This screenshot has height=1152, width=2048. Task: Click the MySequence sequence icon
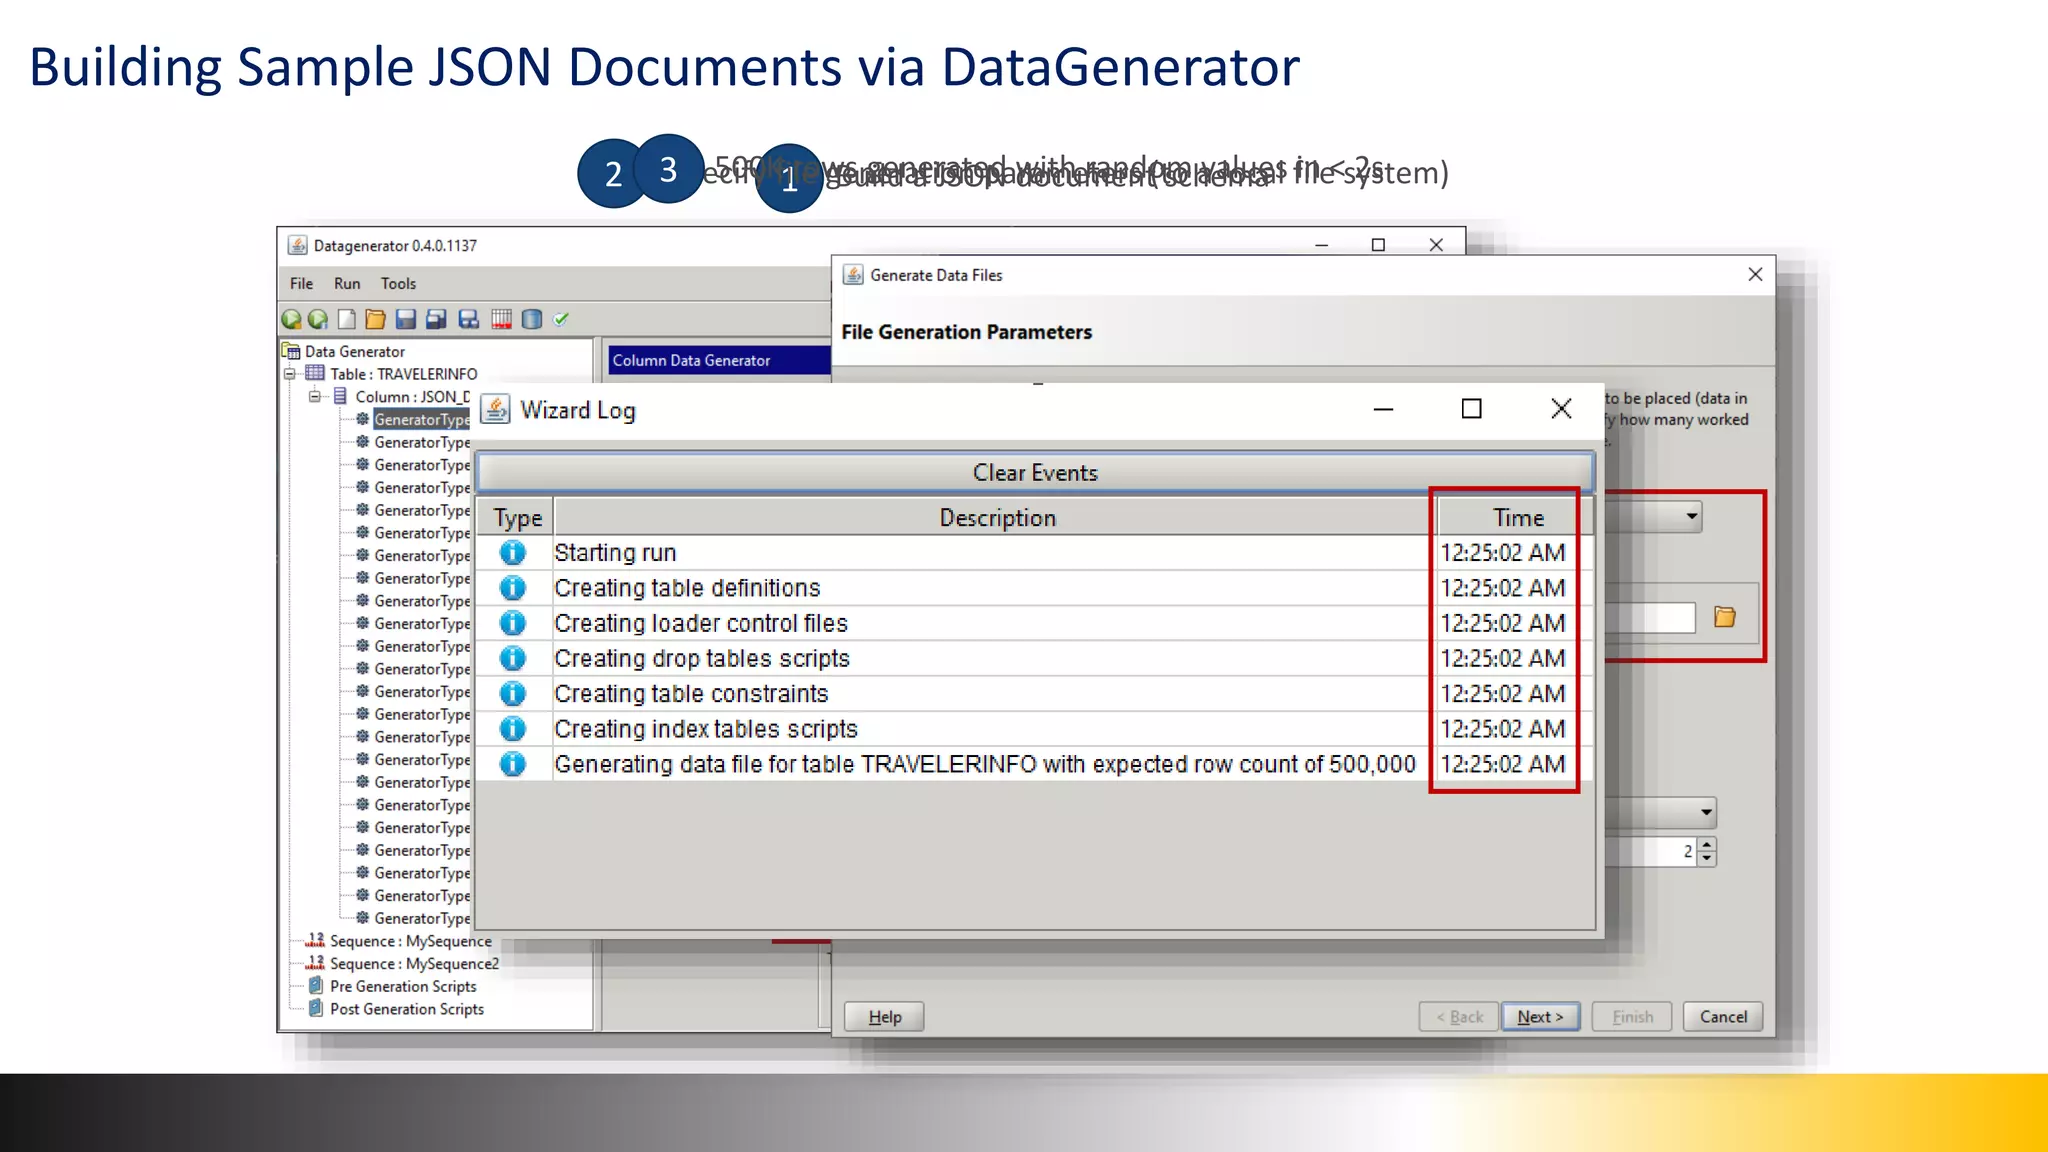coord(315,940)
